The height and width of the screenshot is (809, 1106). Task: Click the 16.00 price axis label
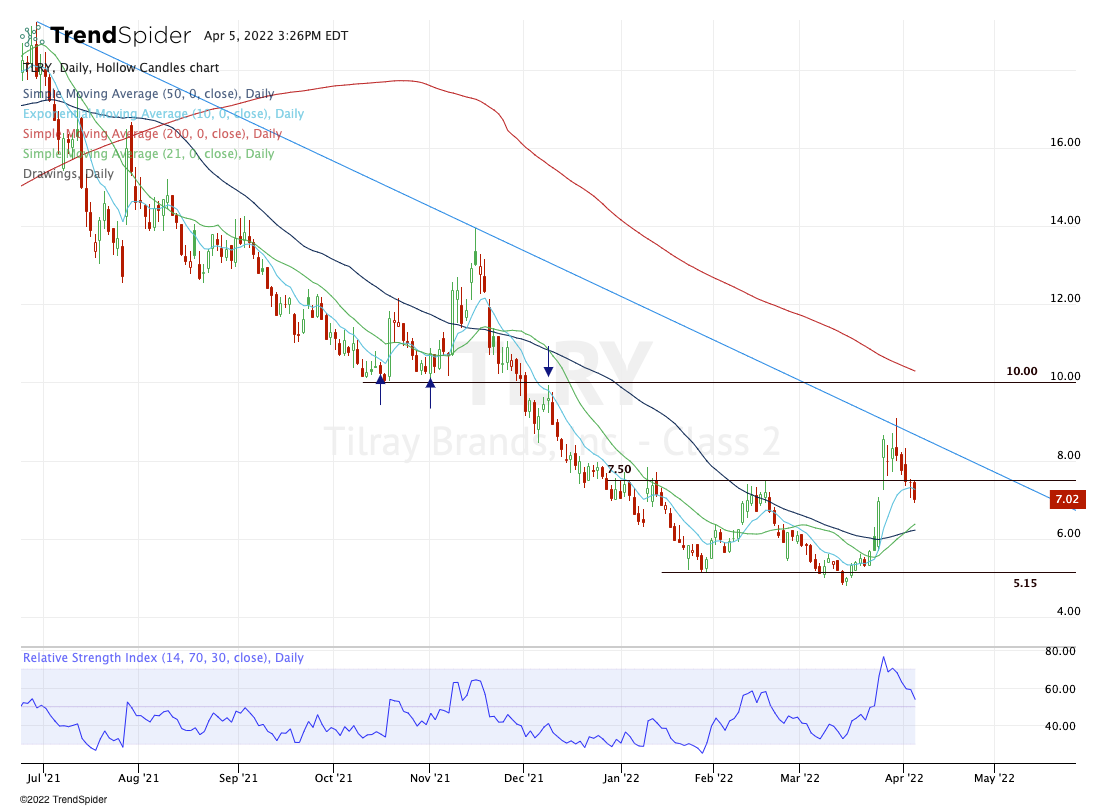pos(1064,142)
